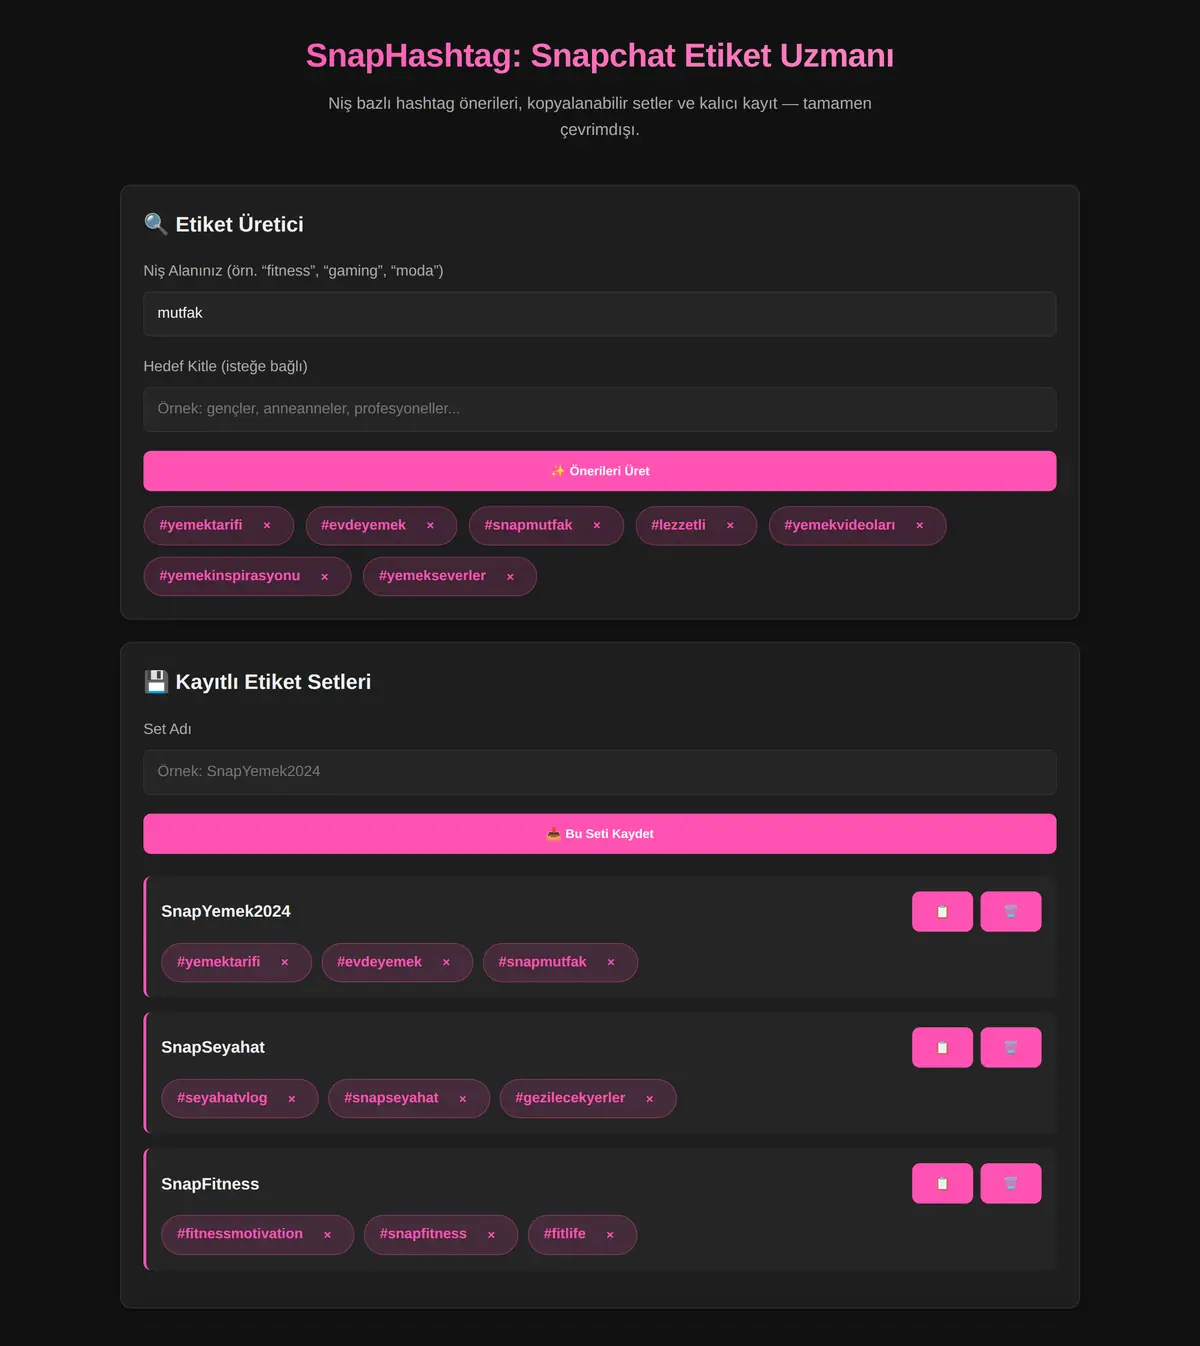Click the #fitlife tag text

565,1234
